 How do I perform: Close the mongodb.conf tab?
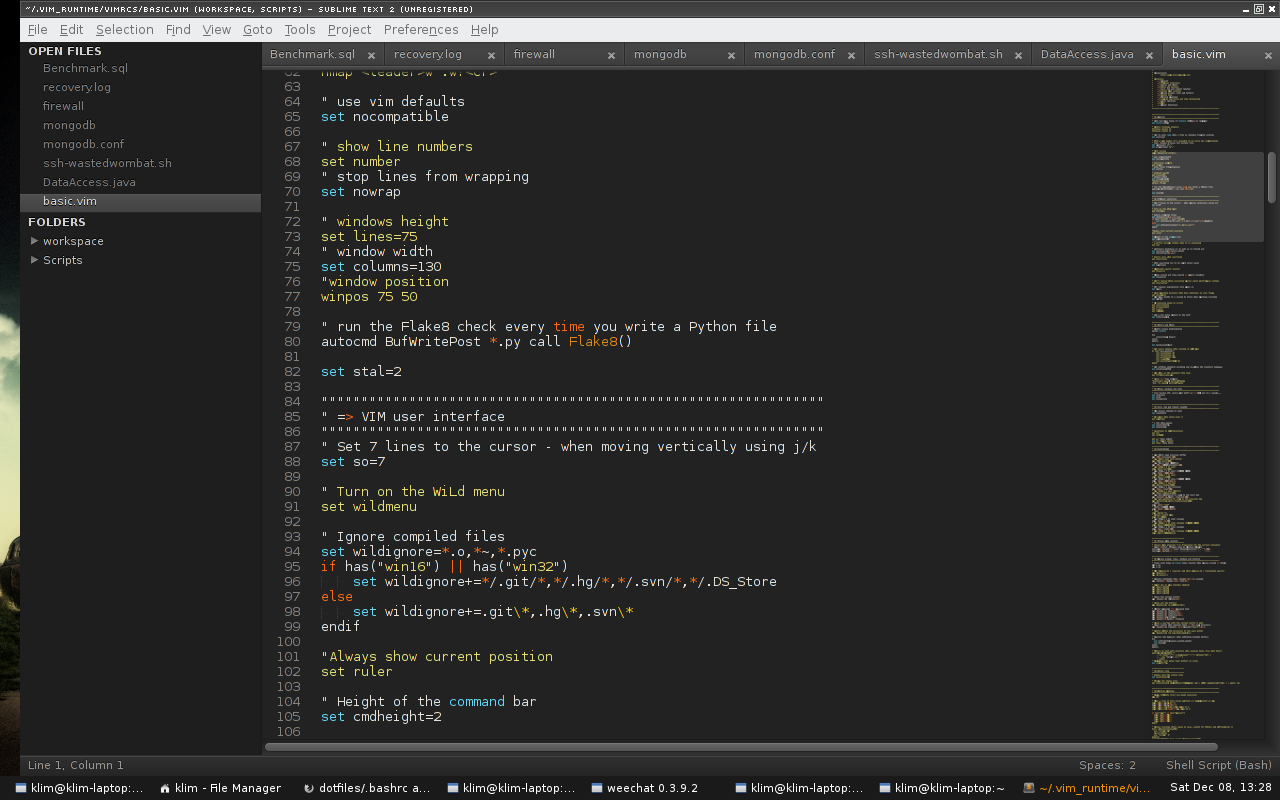[851, 55]
